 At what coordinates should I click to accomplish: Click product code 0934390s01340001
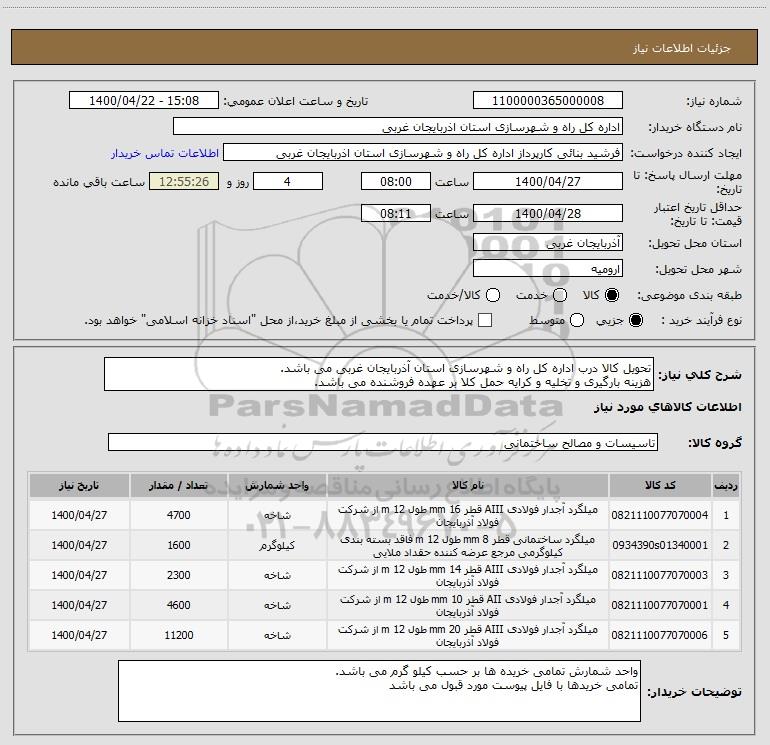[660, 545]
